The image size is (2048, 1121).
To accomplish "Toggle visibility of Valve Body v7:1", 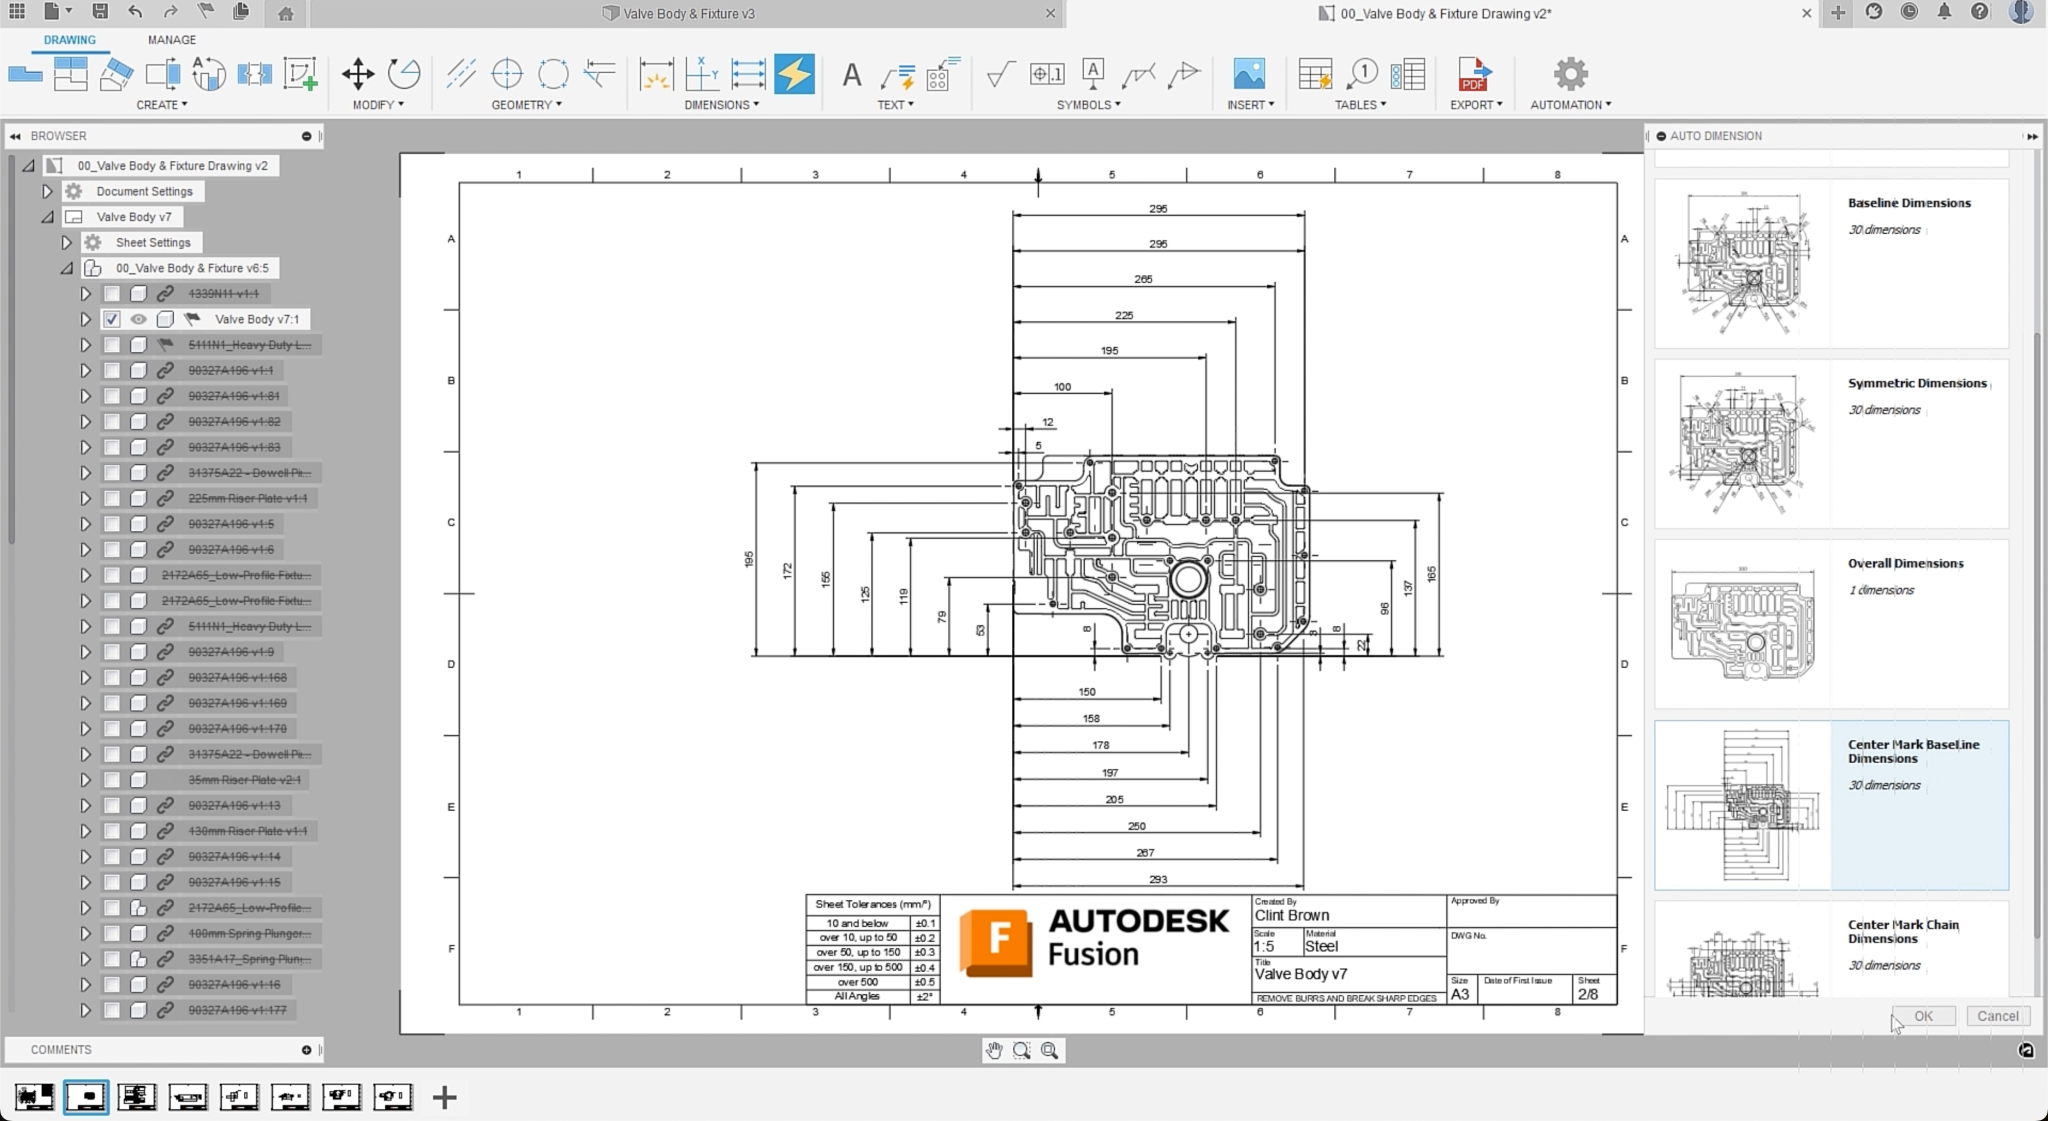I will 138,319.
